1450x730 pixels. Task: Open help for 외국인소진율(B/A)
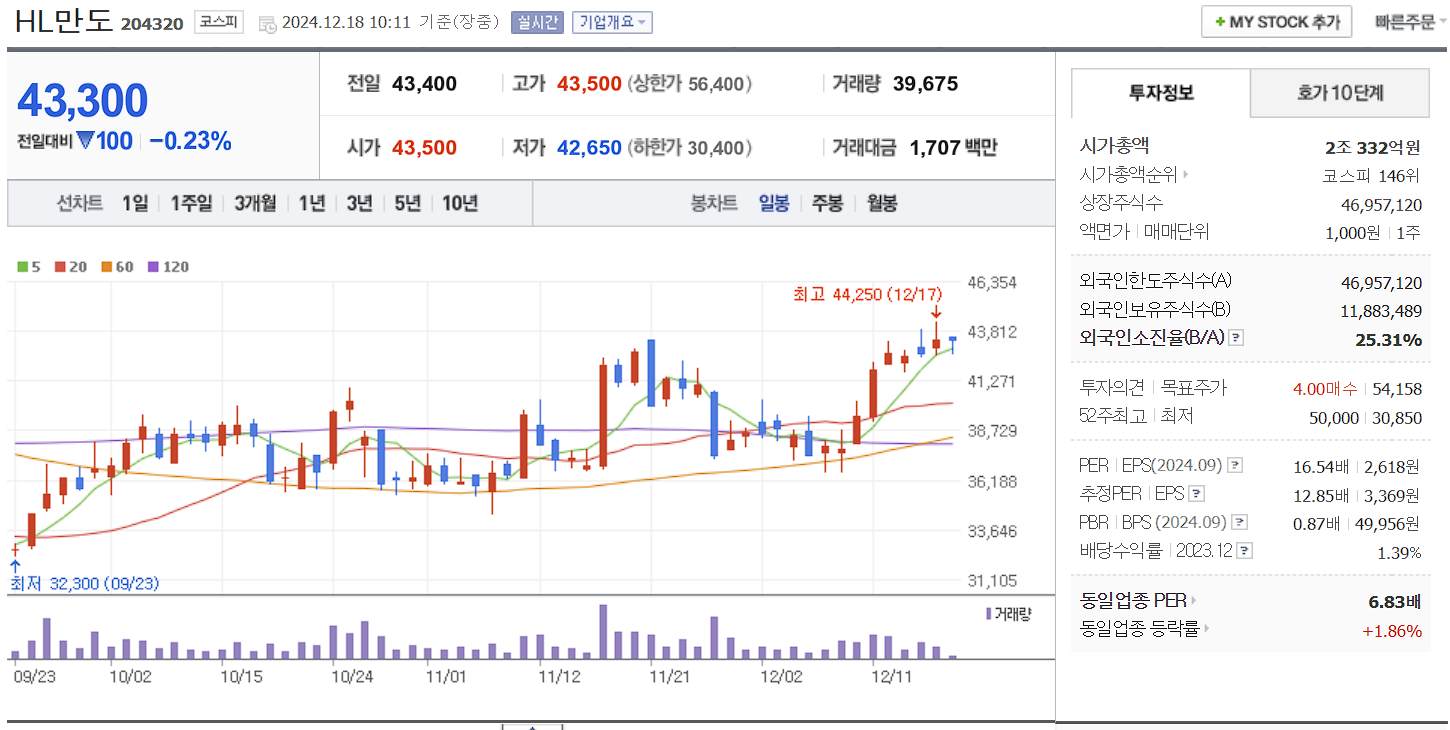coord(1236,337)
